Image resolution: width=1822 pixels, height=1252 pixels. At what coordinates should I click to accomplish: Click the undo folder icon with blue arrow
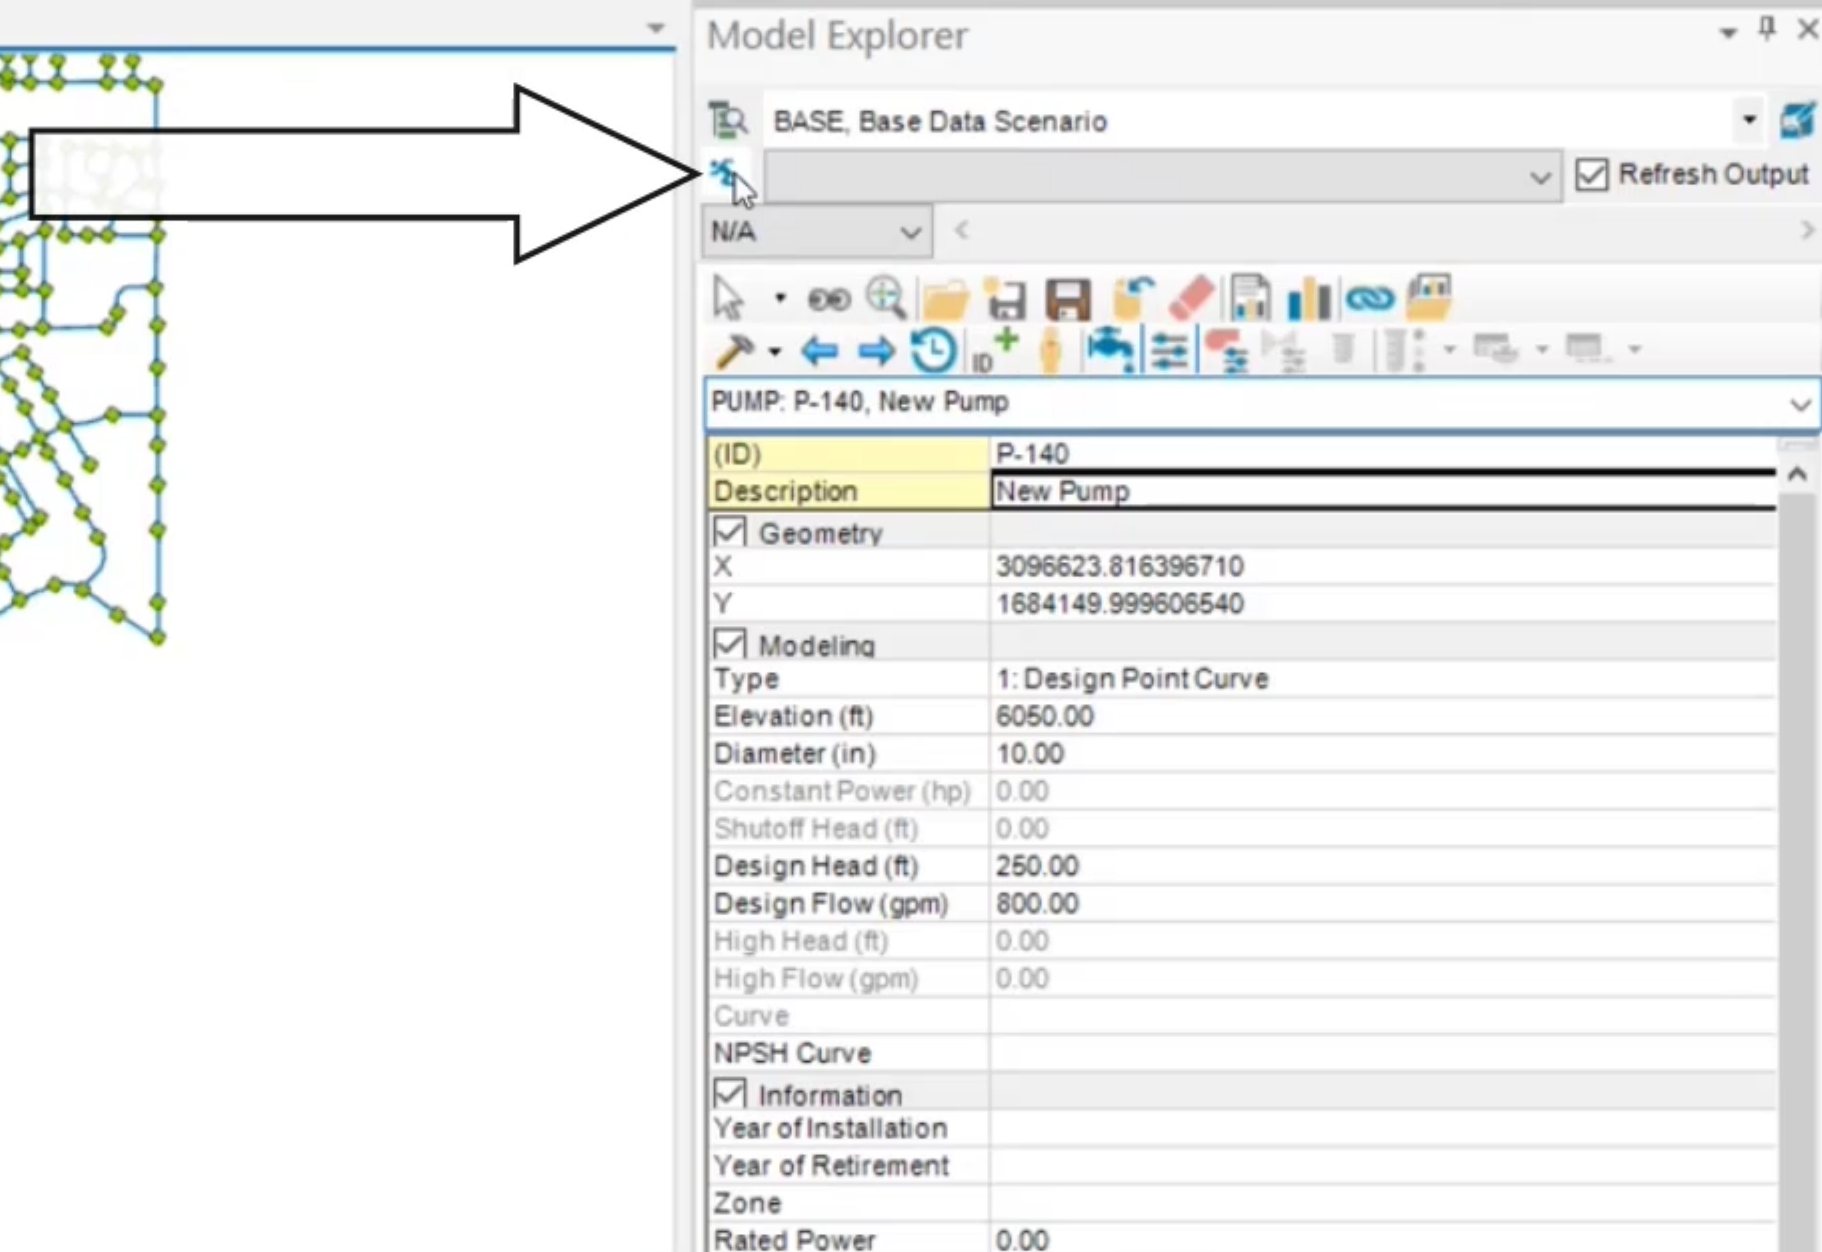click(1132, 298)
